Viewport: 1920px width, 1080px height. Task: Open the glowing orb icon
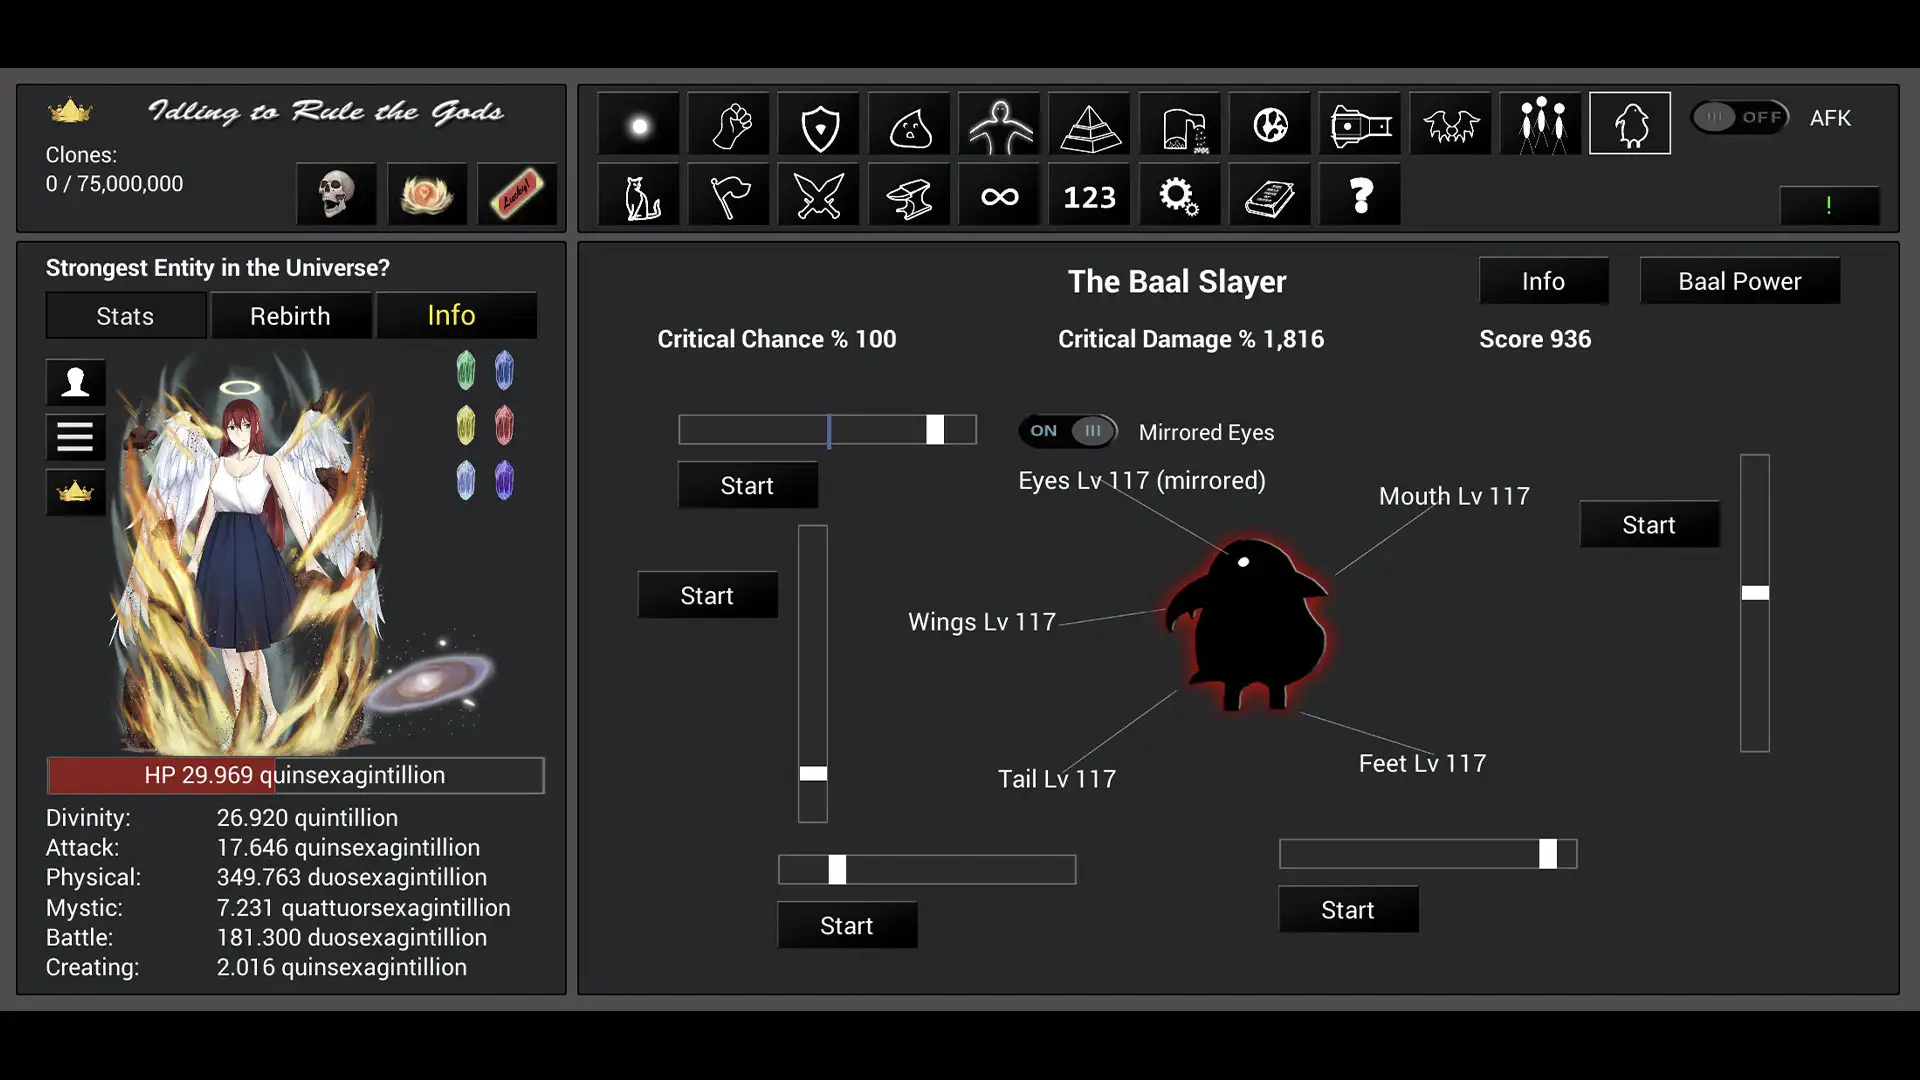pos(639,124)
